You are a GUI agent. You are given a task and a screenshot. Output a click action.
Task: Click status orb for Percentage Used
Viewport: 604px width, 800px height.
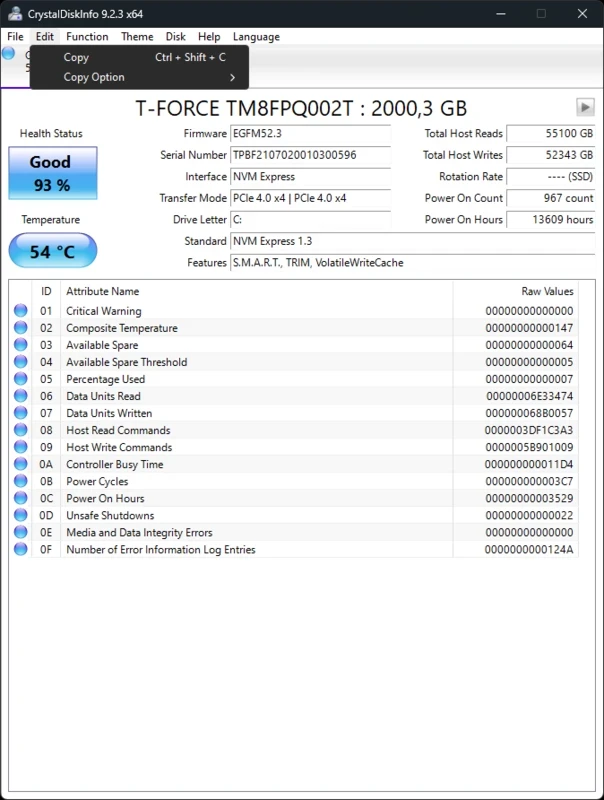[x=21, y=379]
